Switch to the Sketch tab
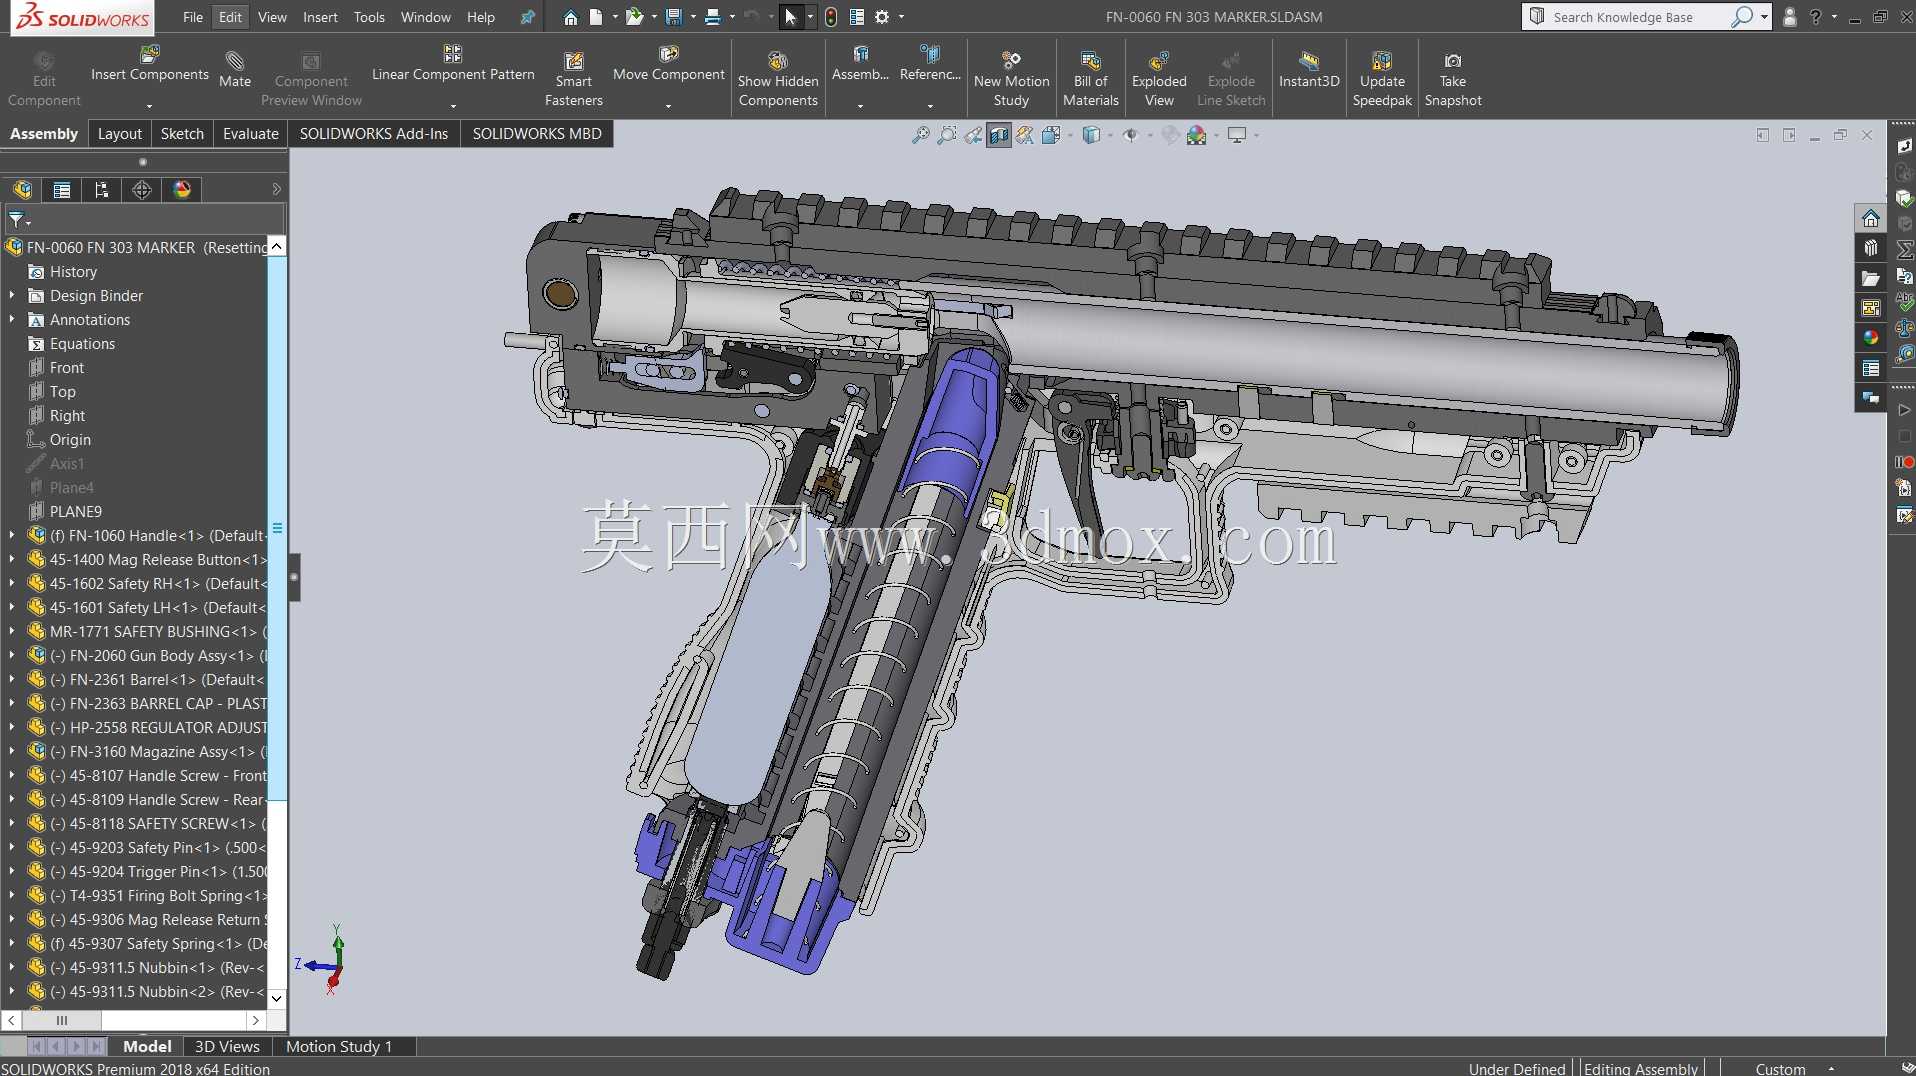The image size is (1916, 1076). point(182,134)
